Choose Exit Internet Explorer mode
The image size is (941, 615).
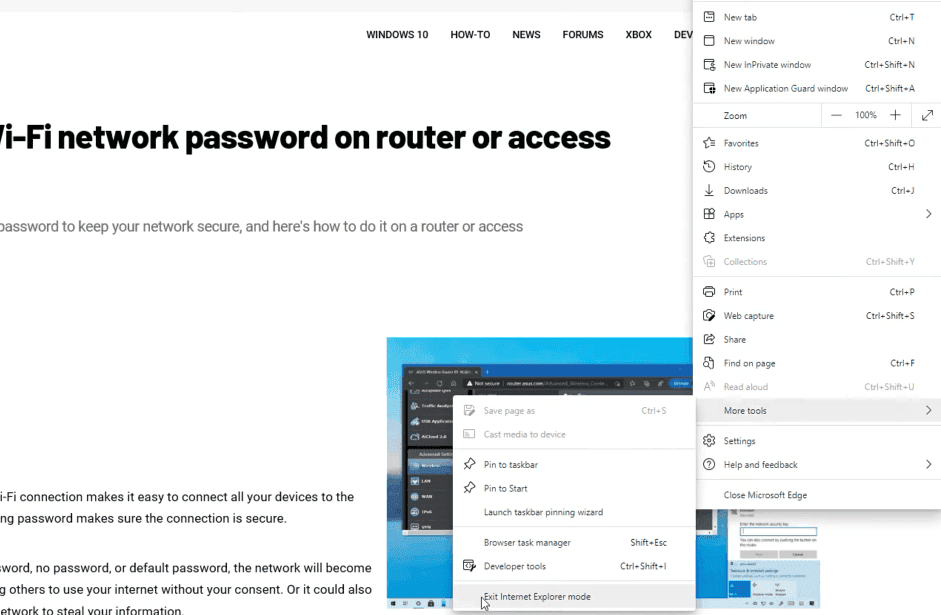coord(574,596)
